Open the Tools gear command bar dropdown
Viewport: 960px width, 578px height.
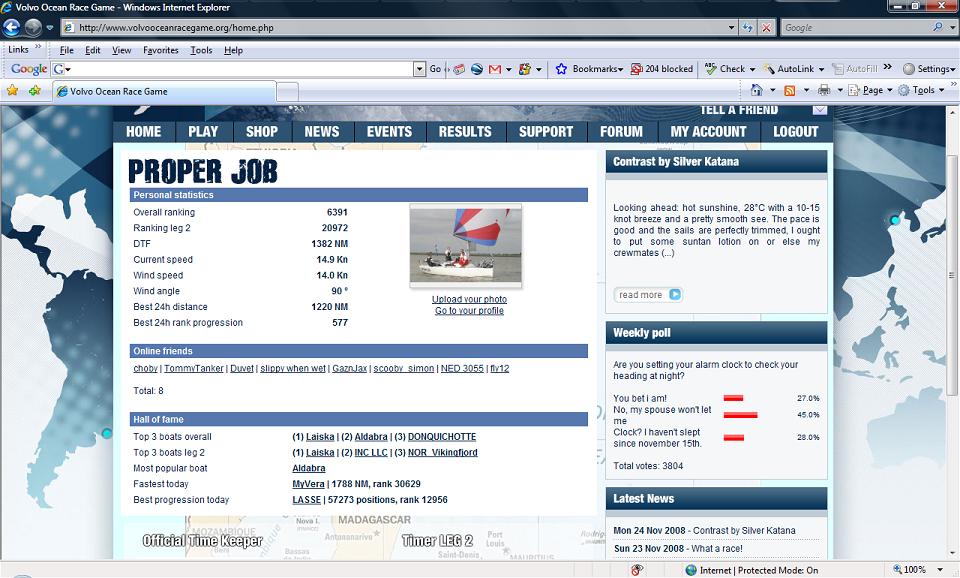922,91
